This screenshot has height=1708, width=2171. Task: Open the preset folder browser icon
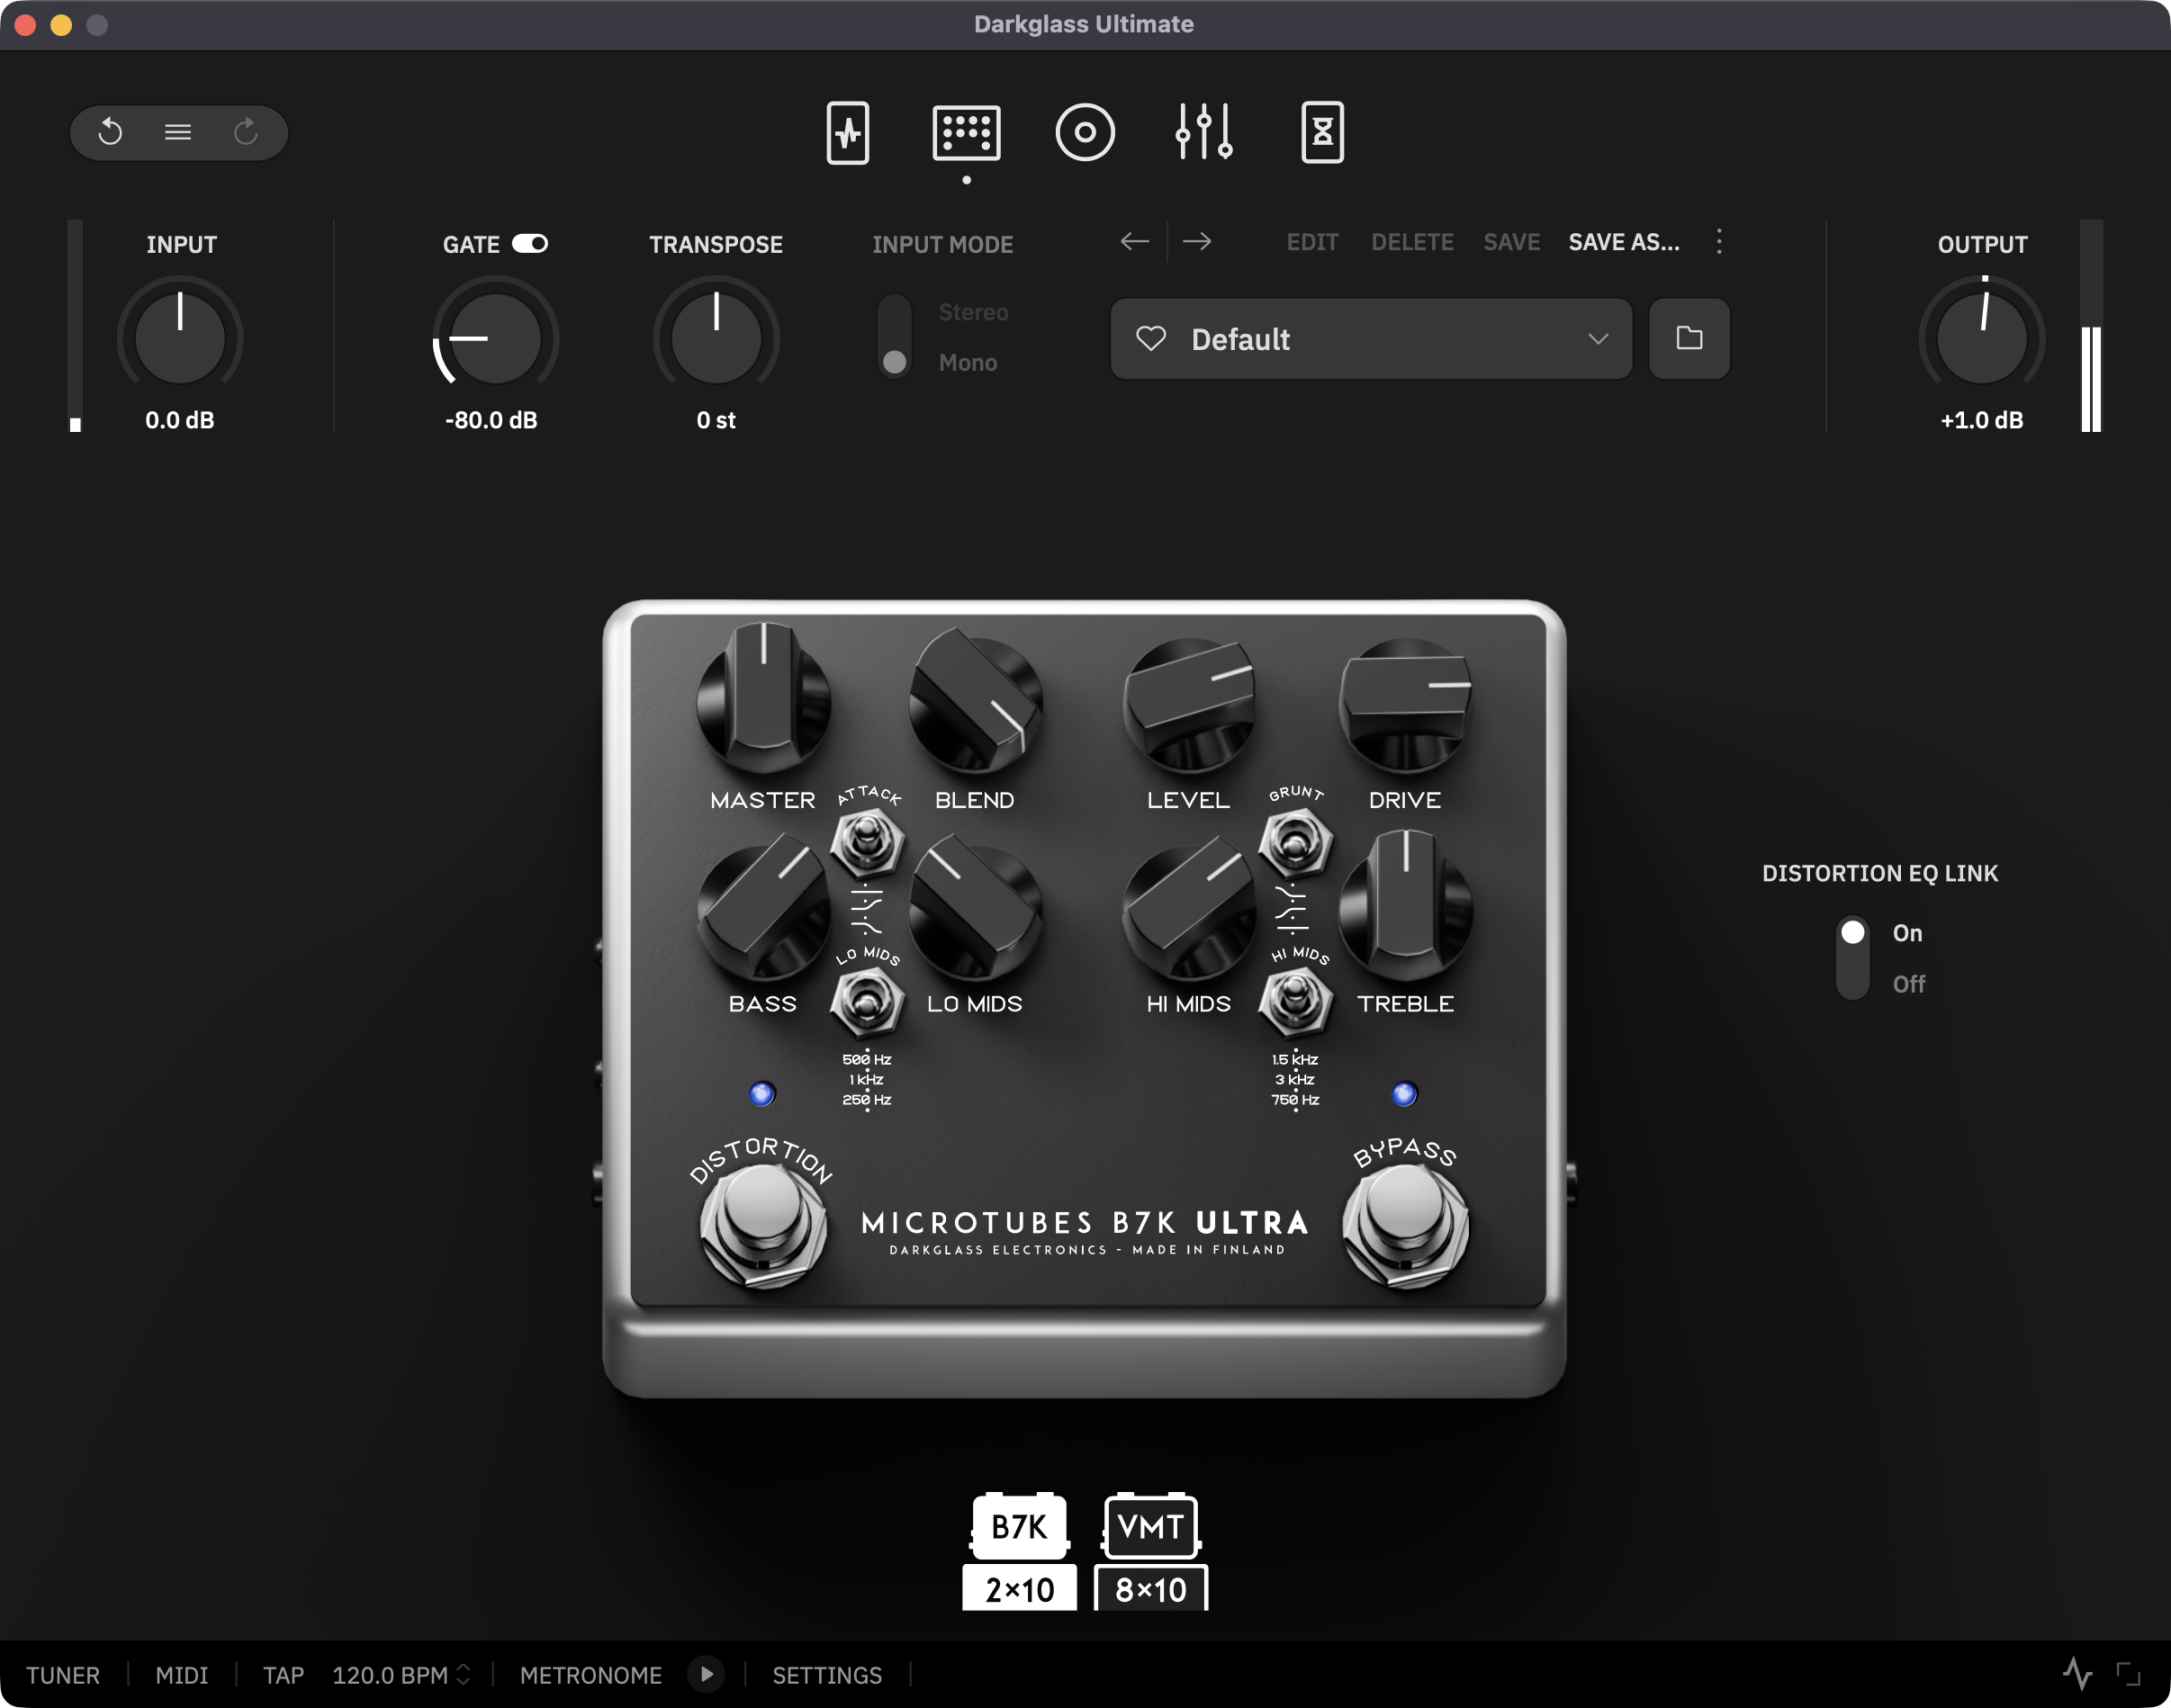click(x=1689, y=338)
